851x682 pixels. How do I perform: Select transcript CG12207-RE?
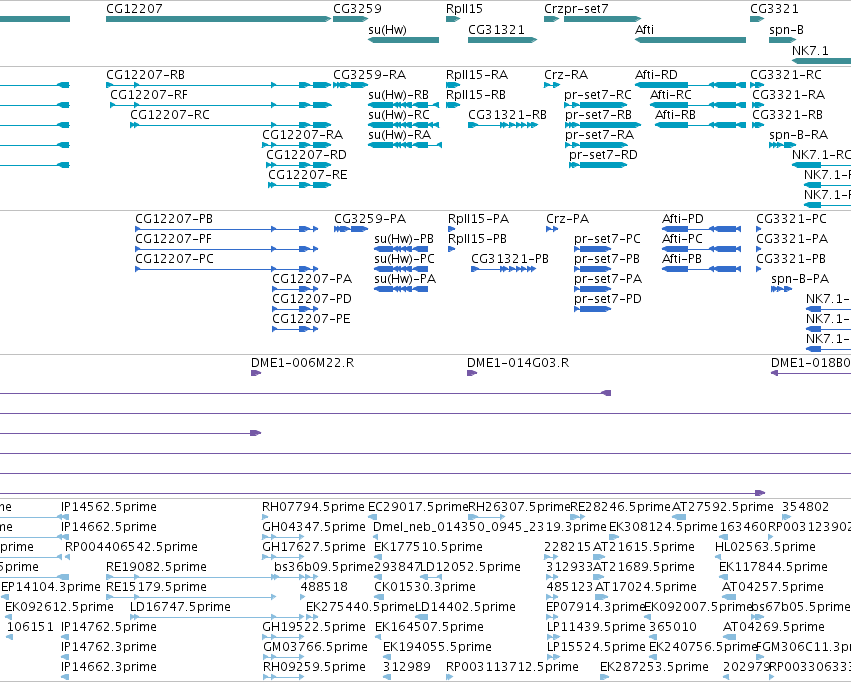(300, 185)
